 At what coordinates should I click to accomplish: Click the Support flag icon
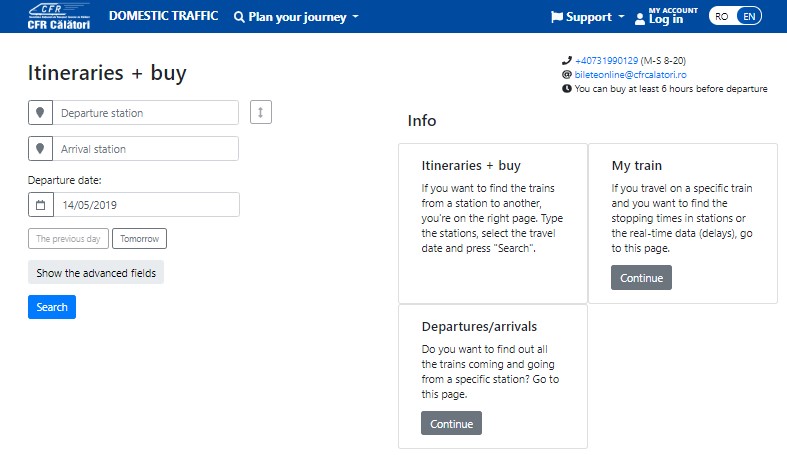click(x=557, y=17)
